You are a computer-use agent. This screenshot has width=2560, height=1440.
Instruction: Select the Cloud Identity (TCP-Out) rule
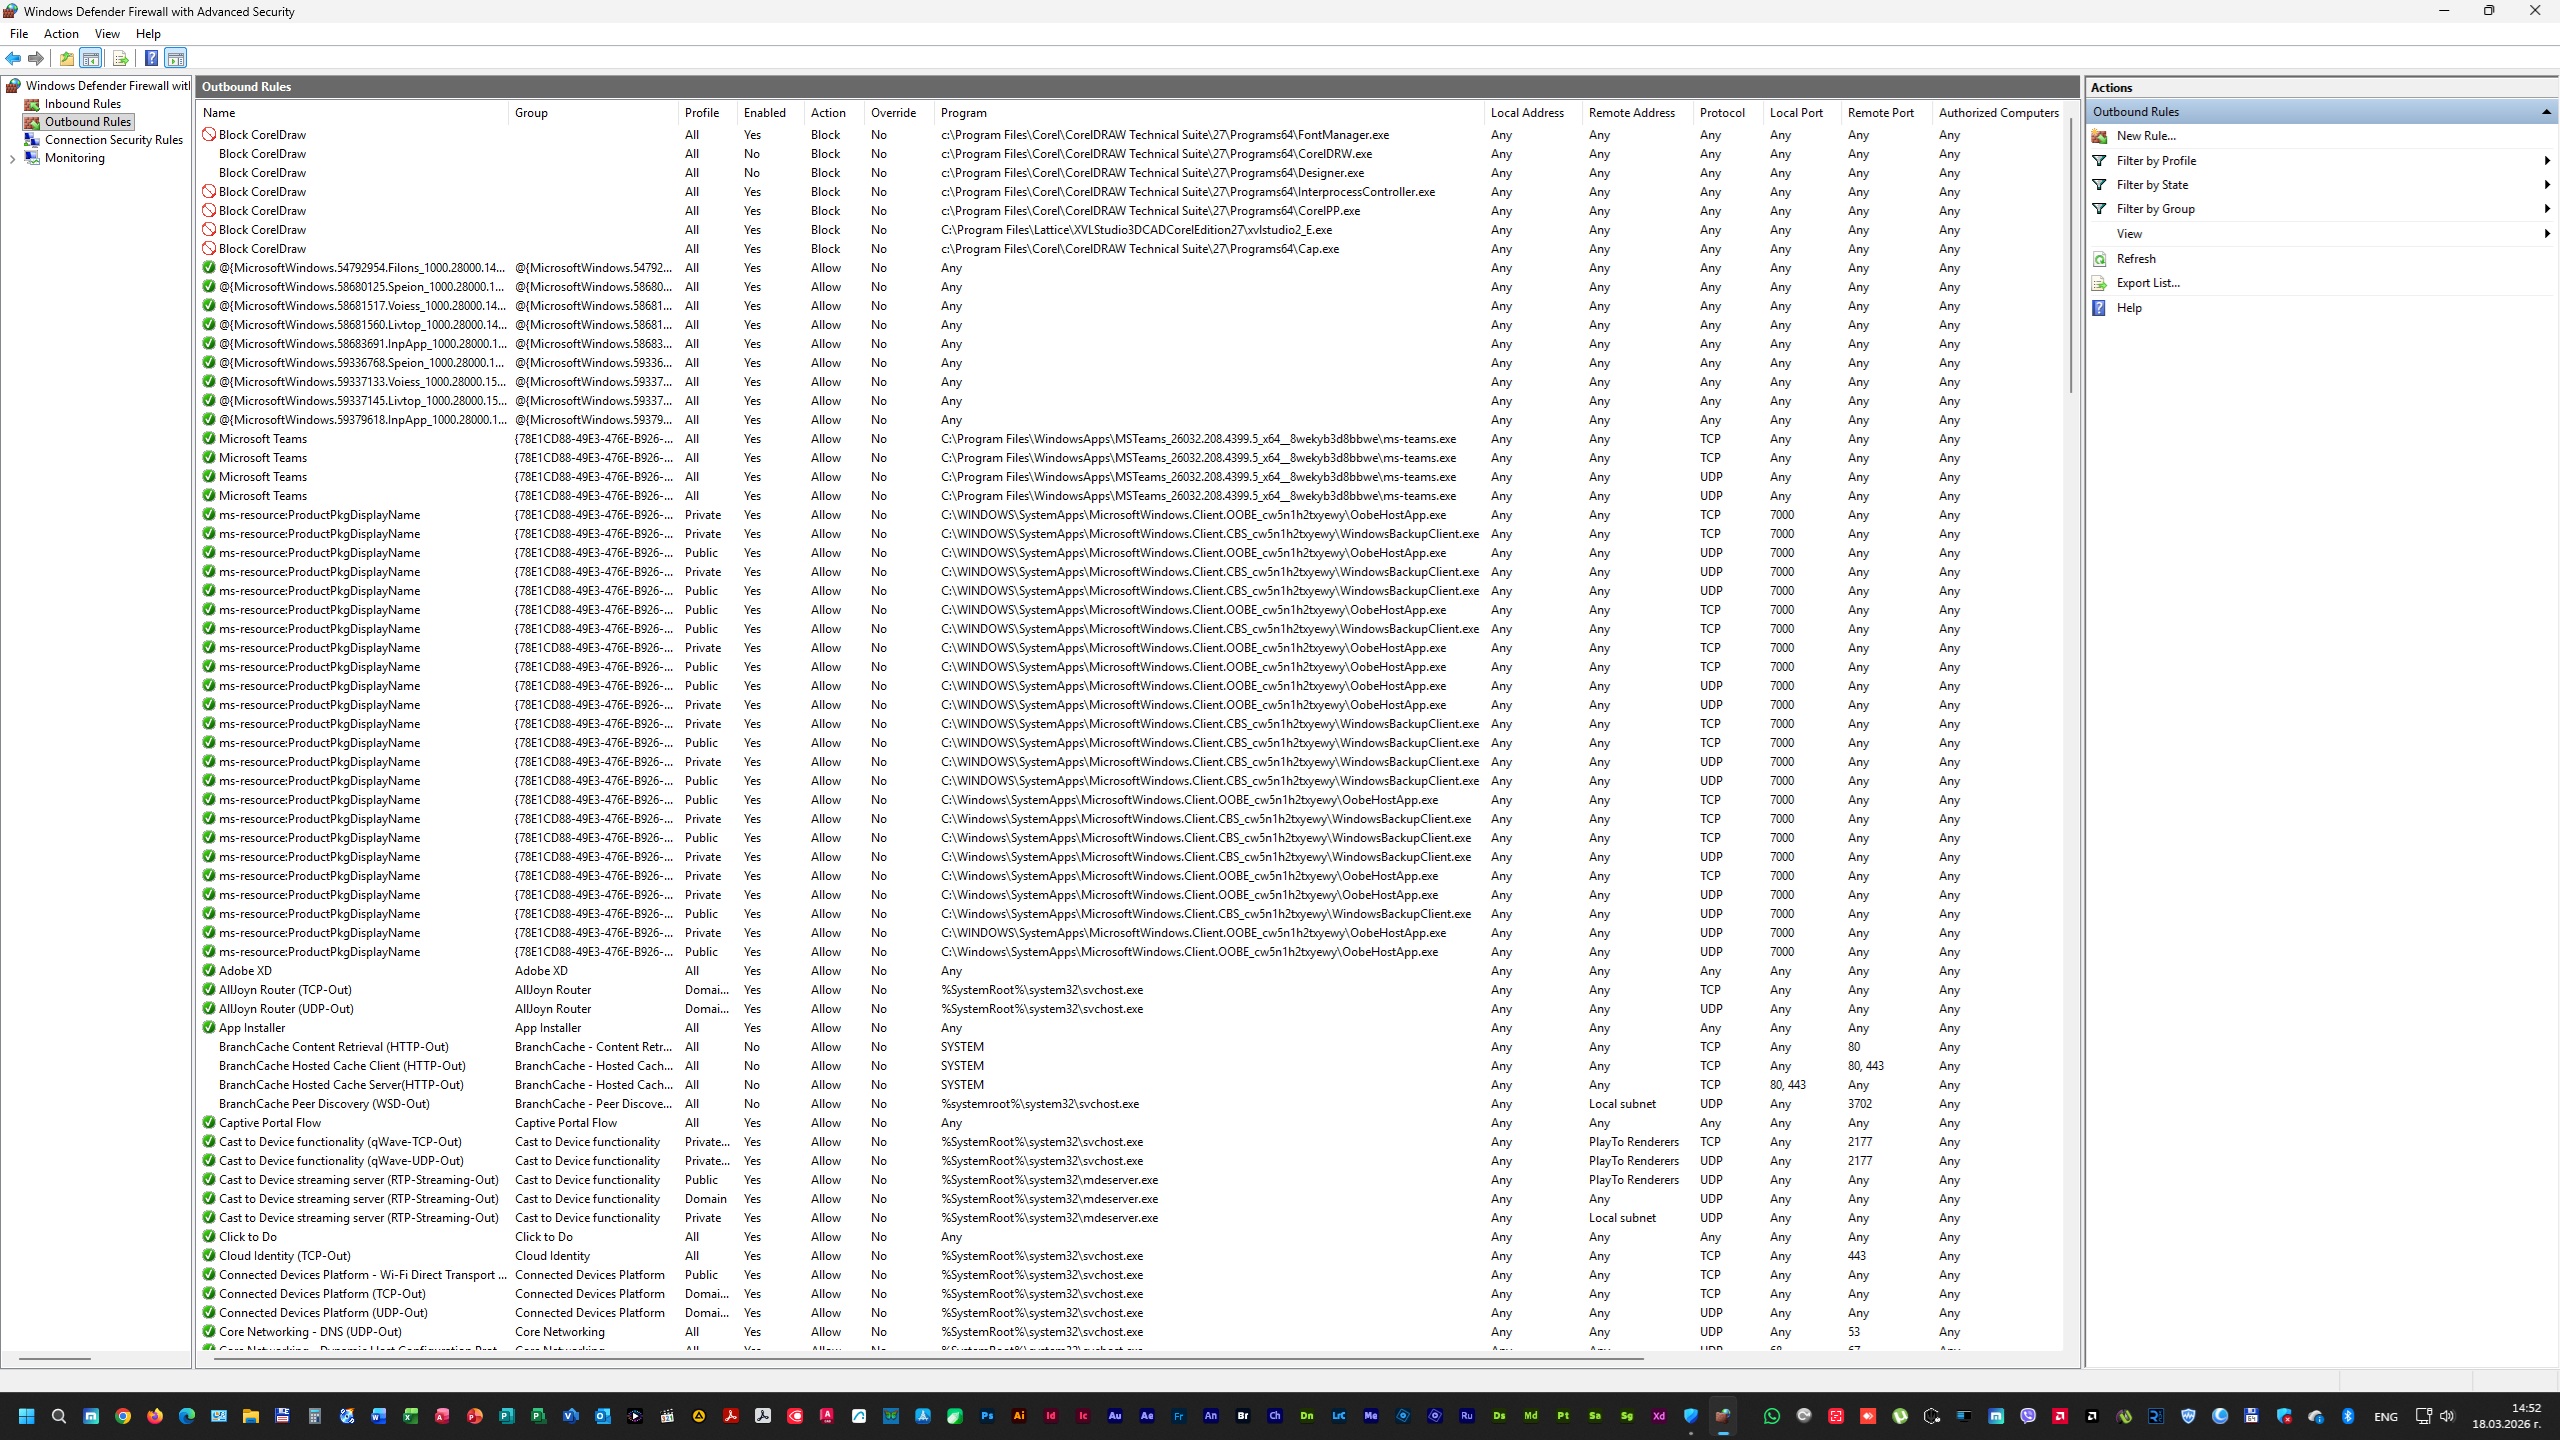click(x=1130, y=1256)
